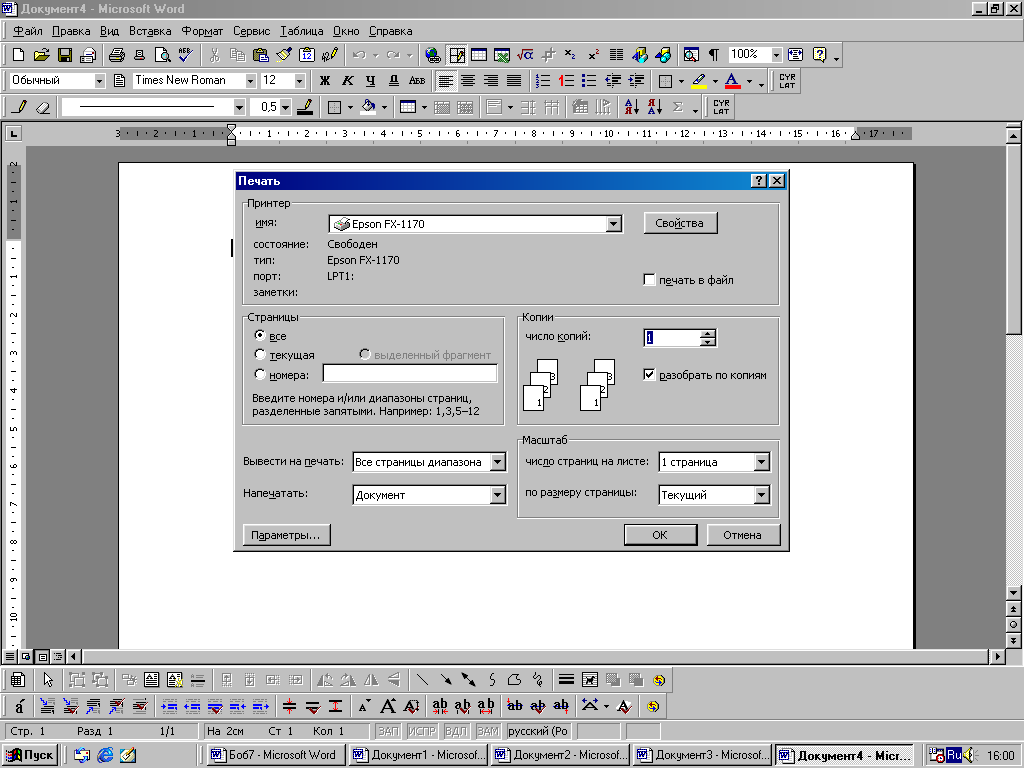Switch to Документ1 in the taskbar

[418, 755]
